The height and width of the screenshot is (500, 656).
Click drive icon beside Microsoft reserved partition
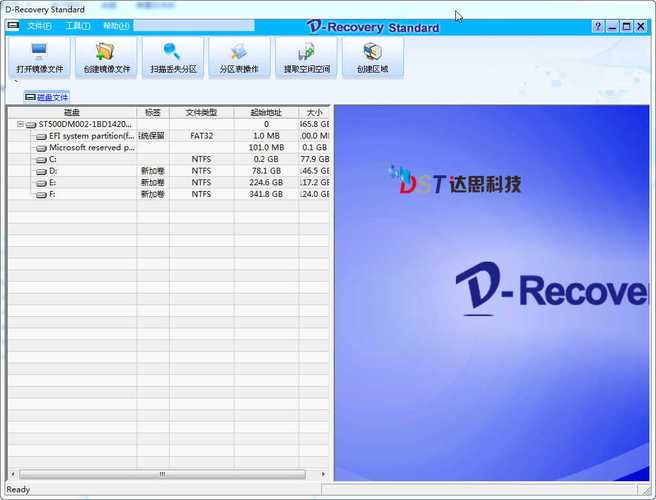(41, 148)
